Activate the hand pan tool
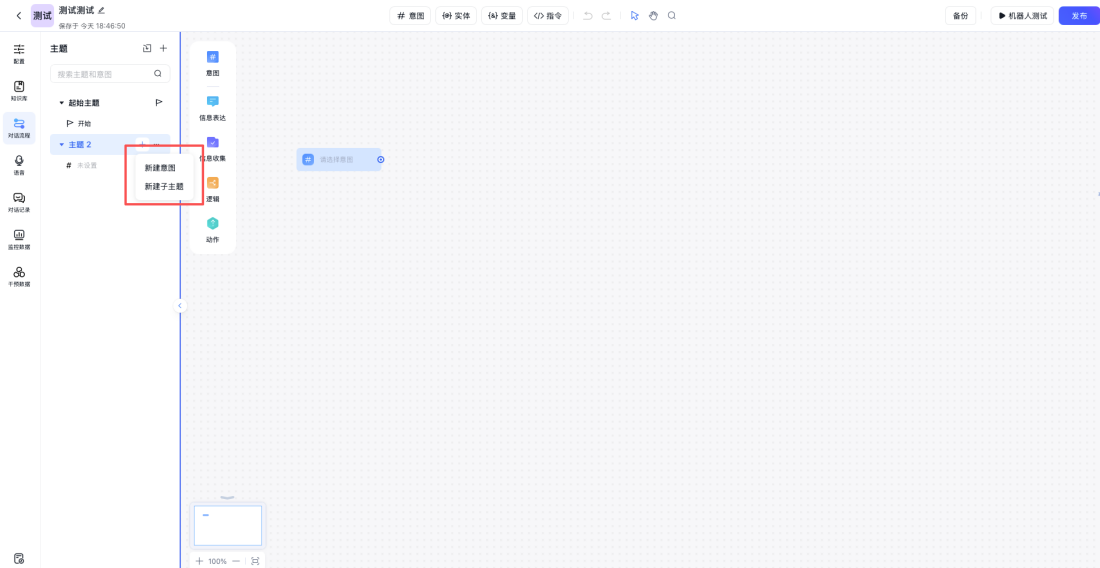This screenshot has width=1100, height=568. click(653, 16)
